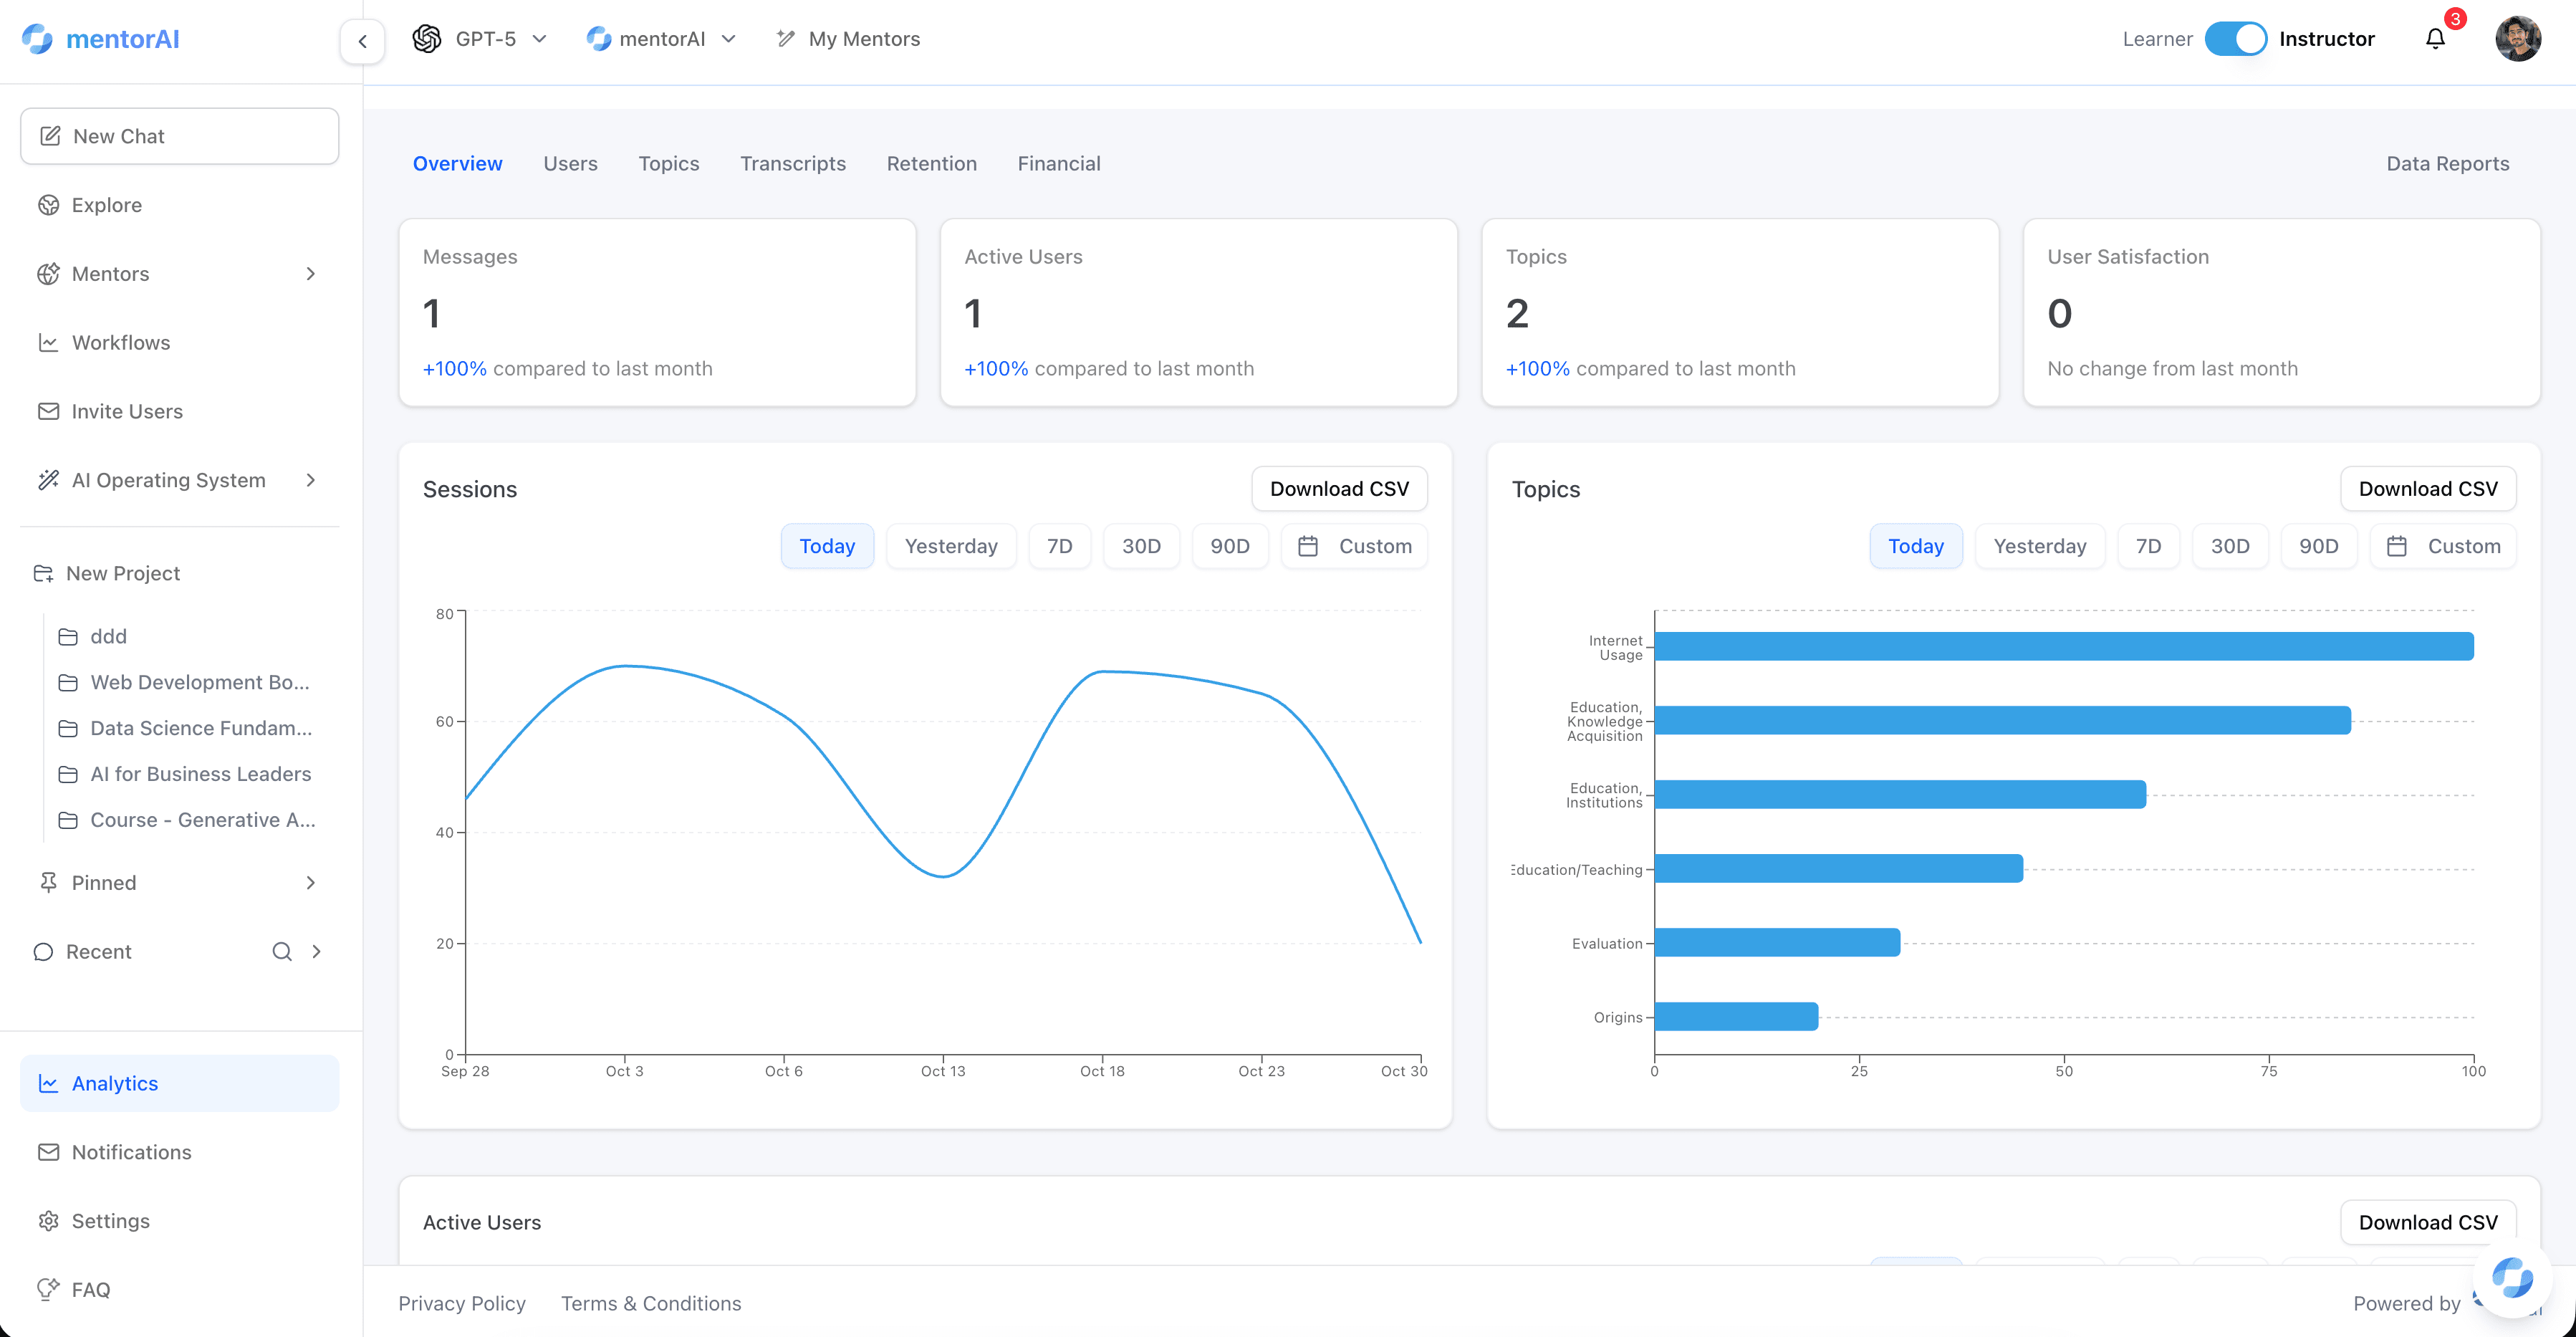Viewport: 2576px width, 1337px height.
Task: Open the Terms & Conditions link
Action: pos(649,1303)
